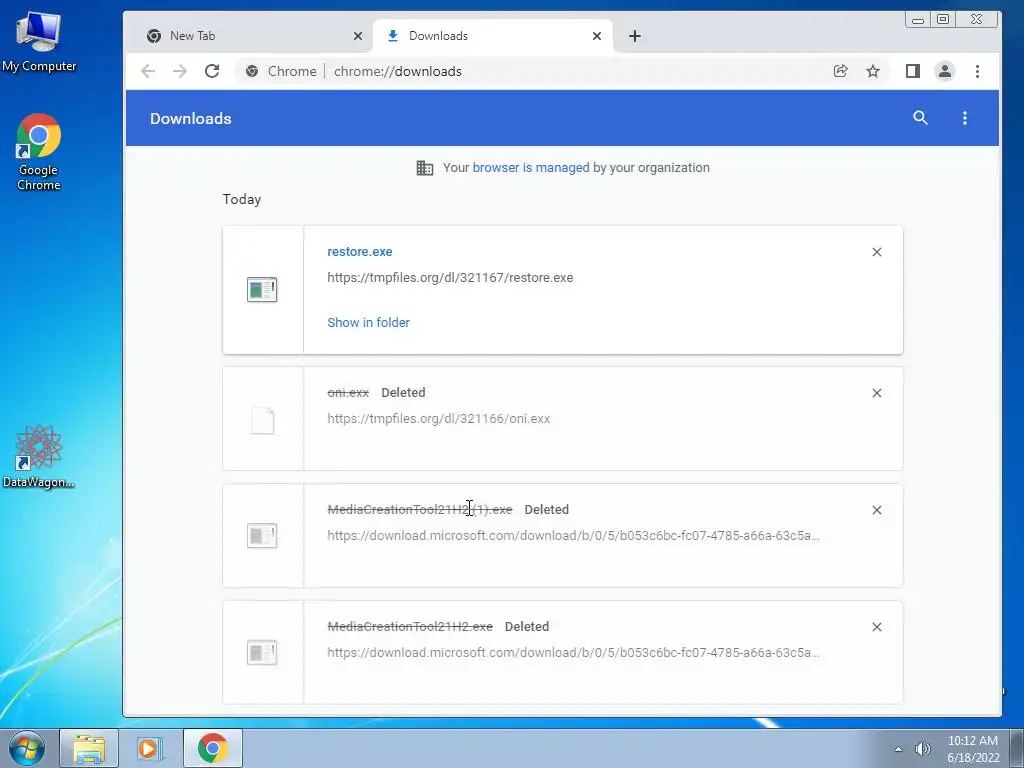Open Windows Explorer from the taskbar
1024x768 pixels.
tap(89, 748)
